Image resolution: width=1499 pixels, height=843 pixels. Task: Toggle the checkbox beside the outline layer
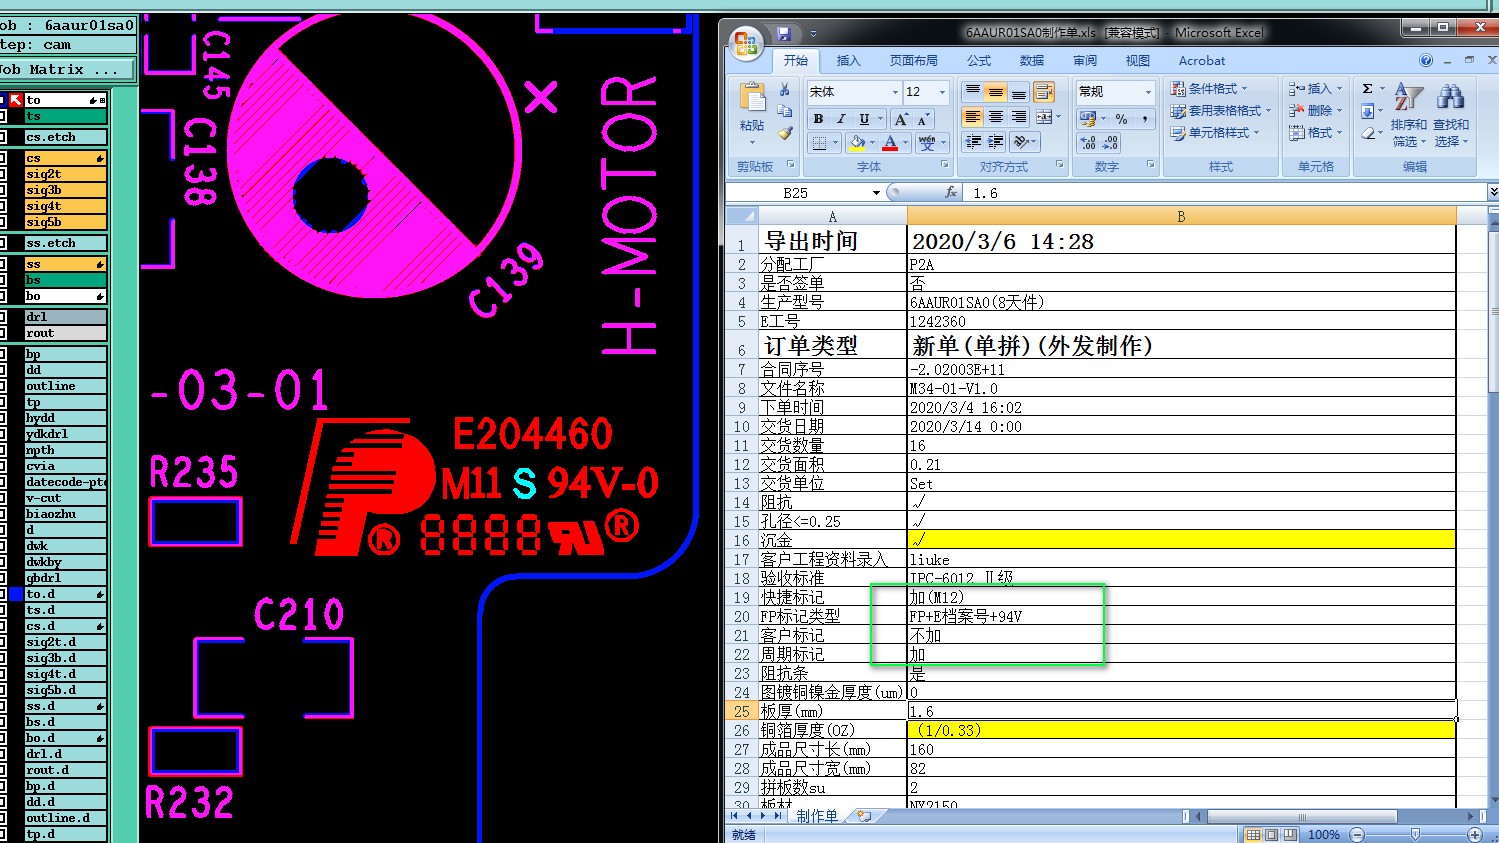(3, 386)
